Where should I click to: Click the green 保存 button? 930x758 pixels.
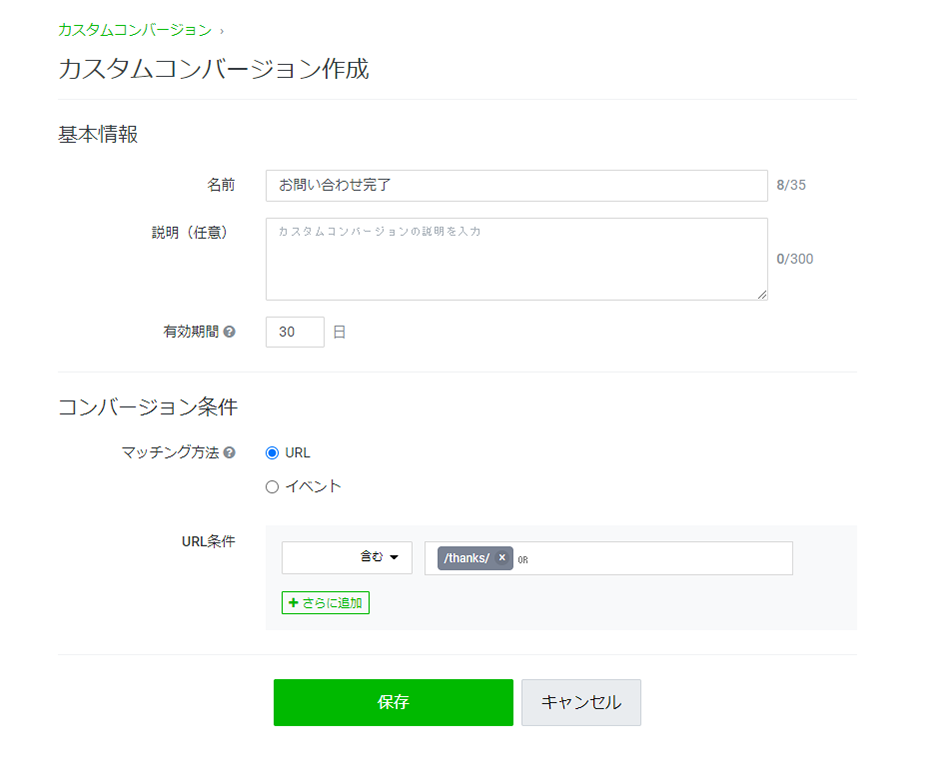(393, 702)
